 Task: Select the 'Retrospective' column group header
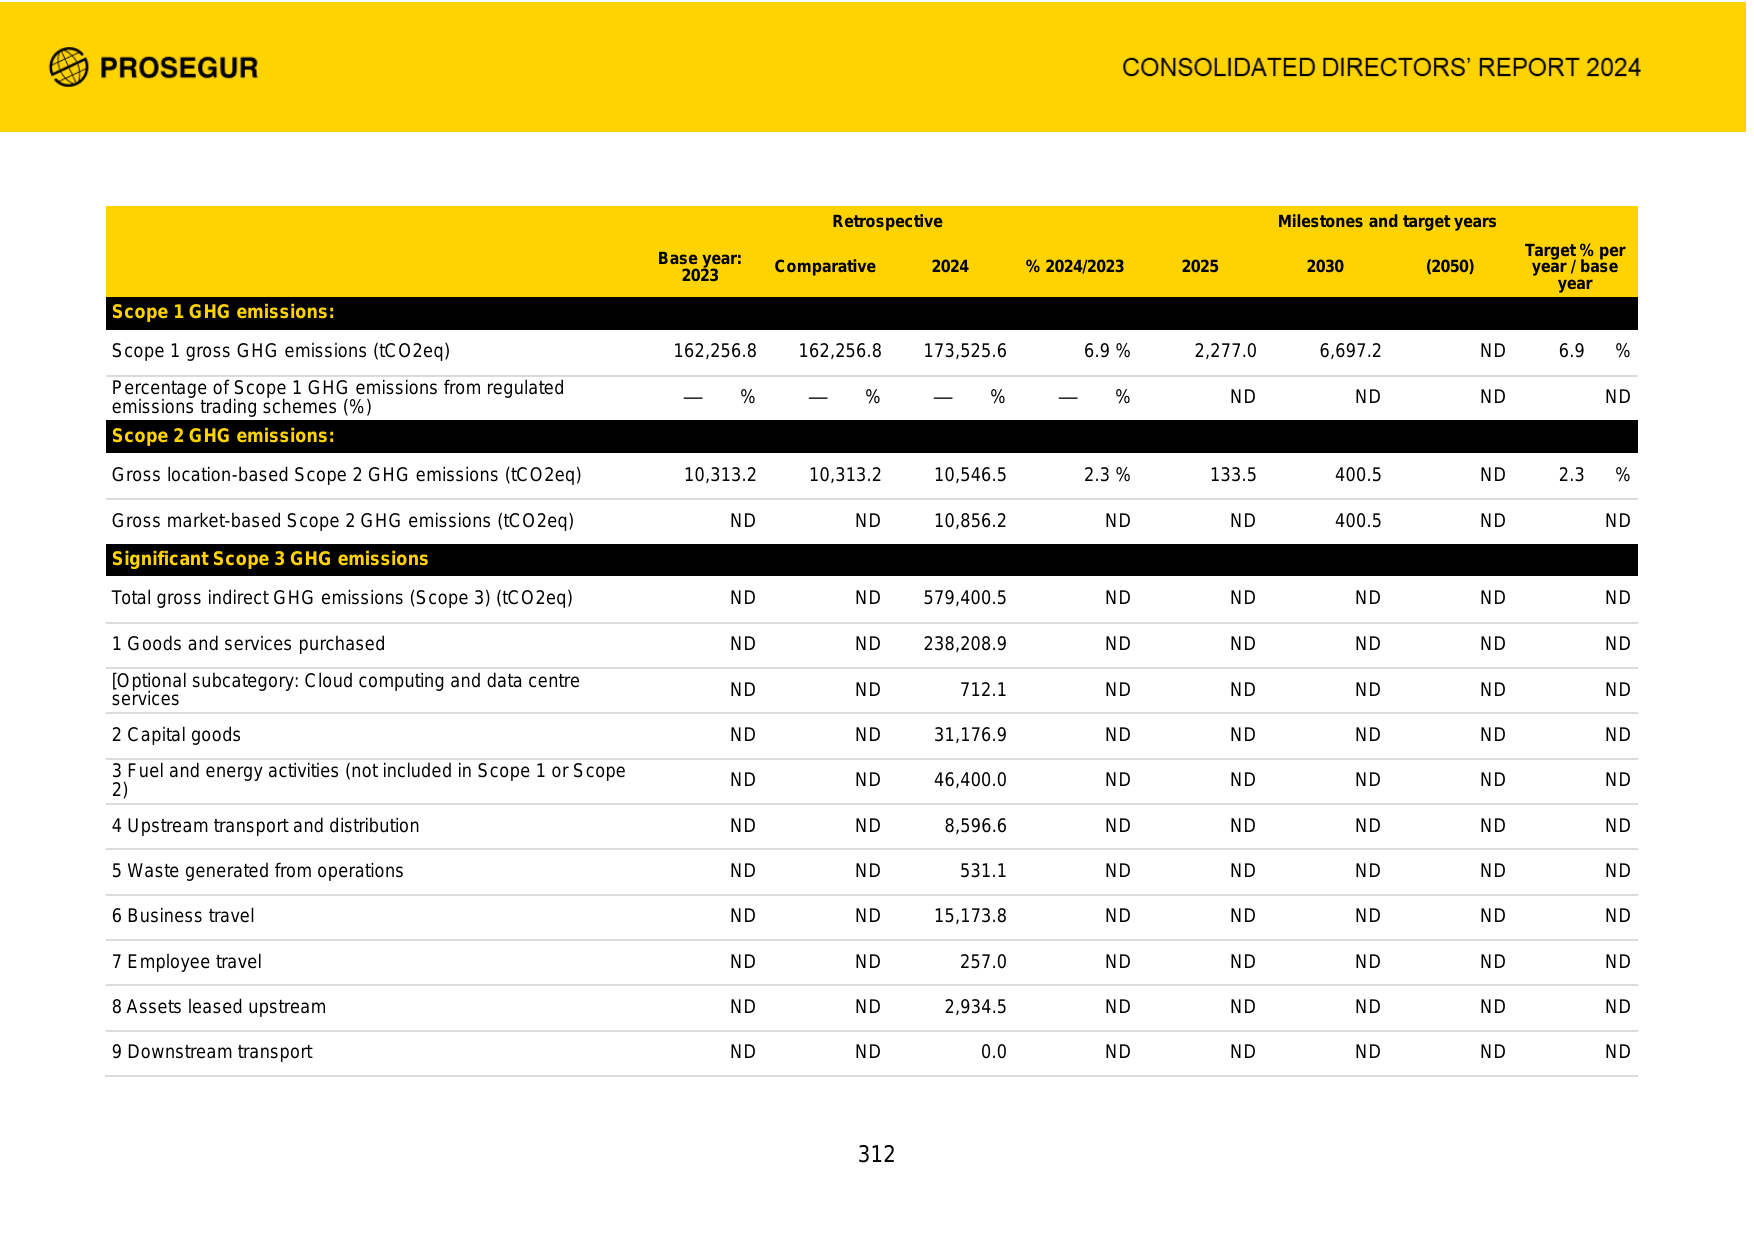click(887, 221)
